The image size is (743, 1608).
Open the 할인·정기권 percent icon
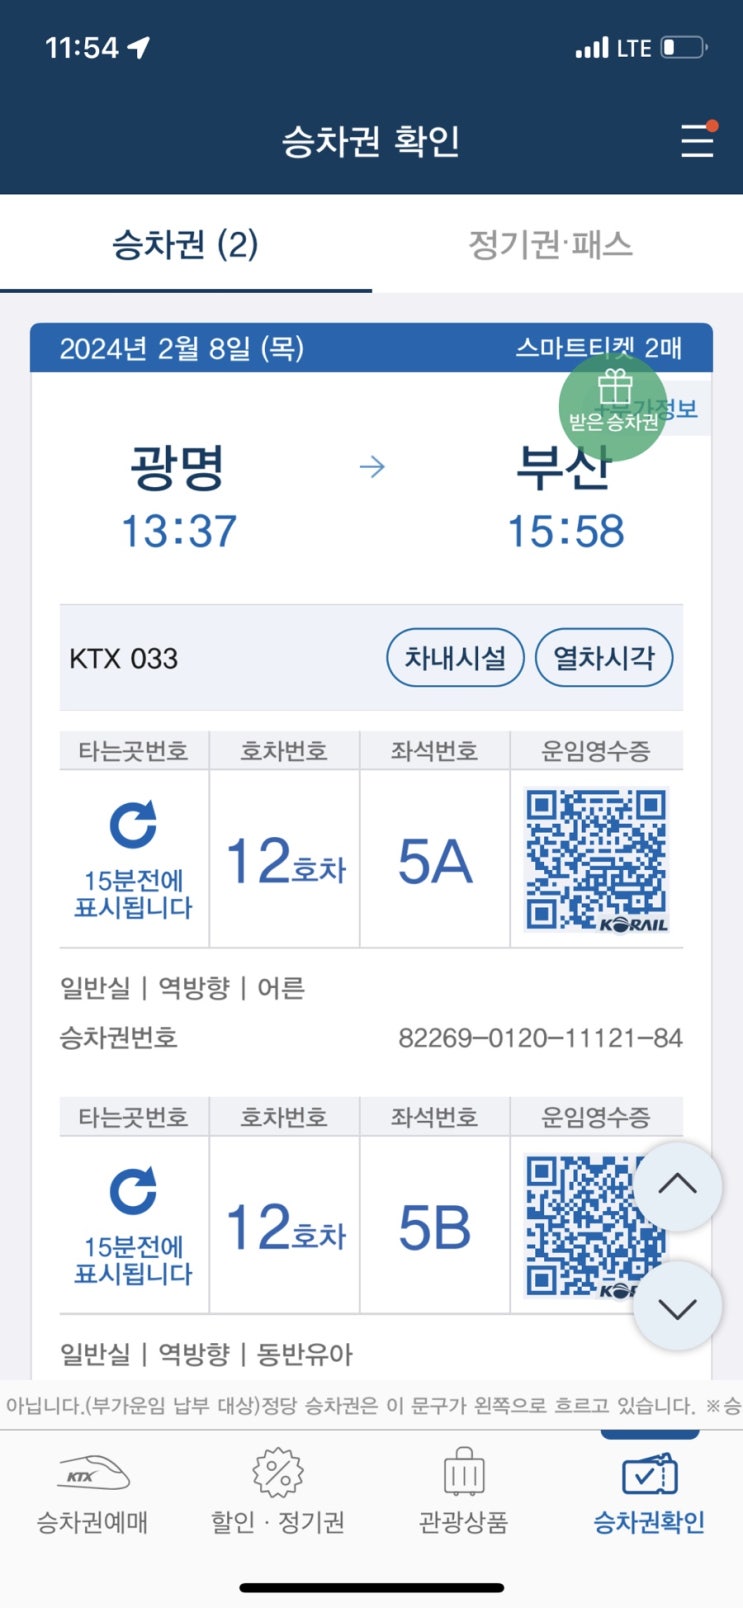(278, 1472)
